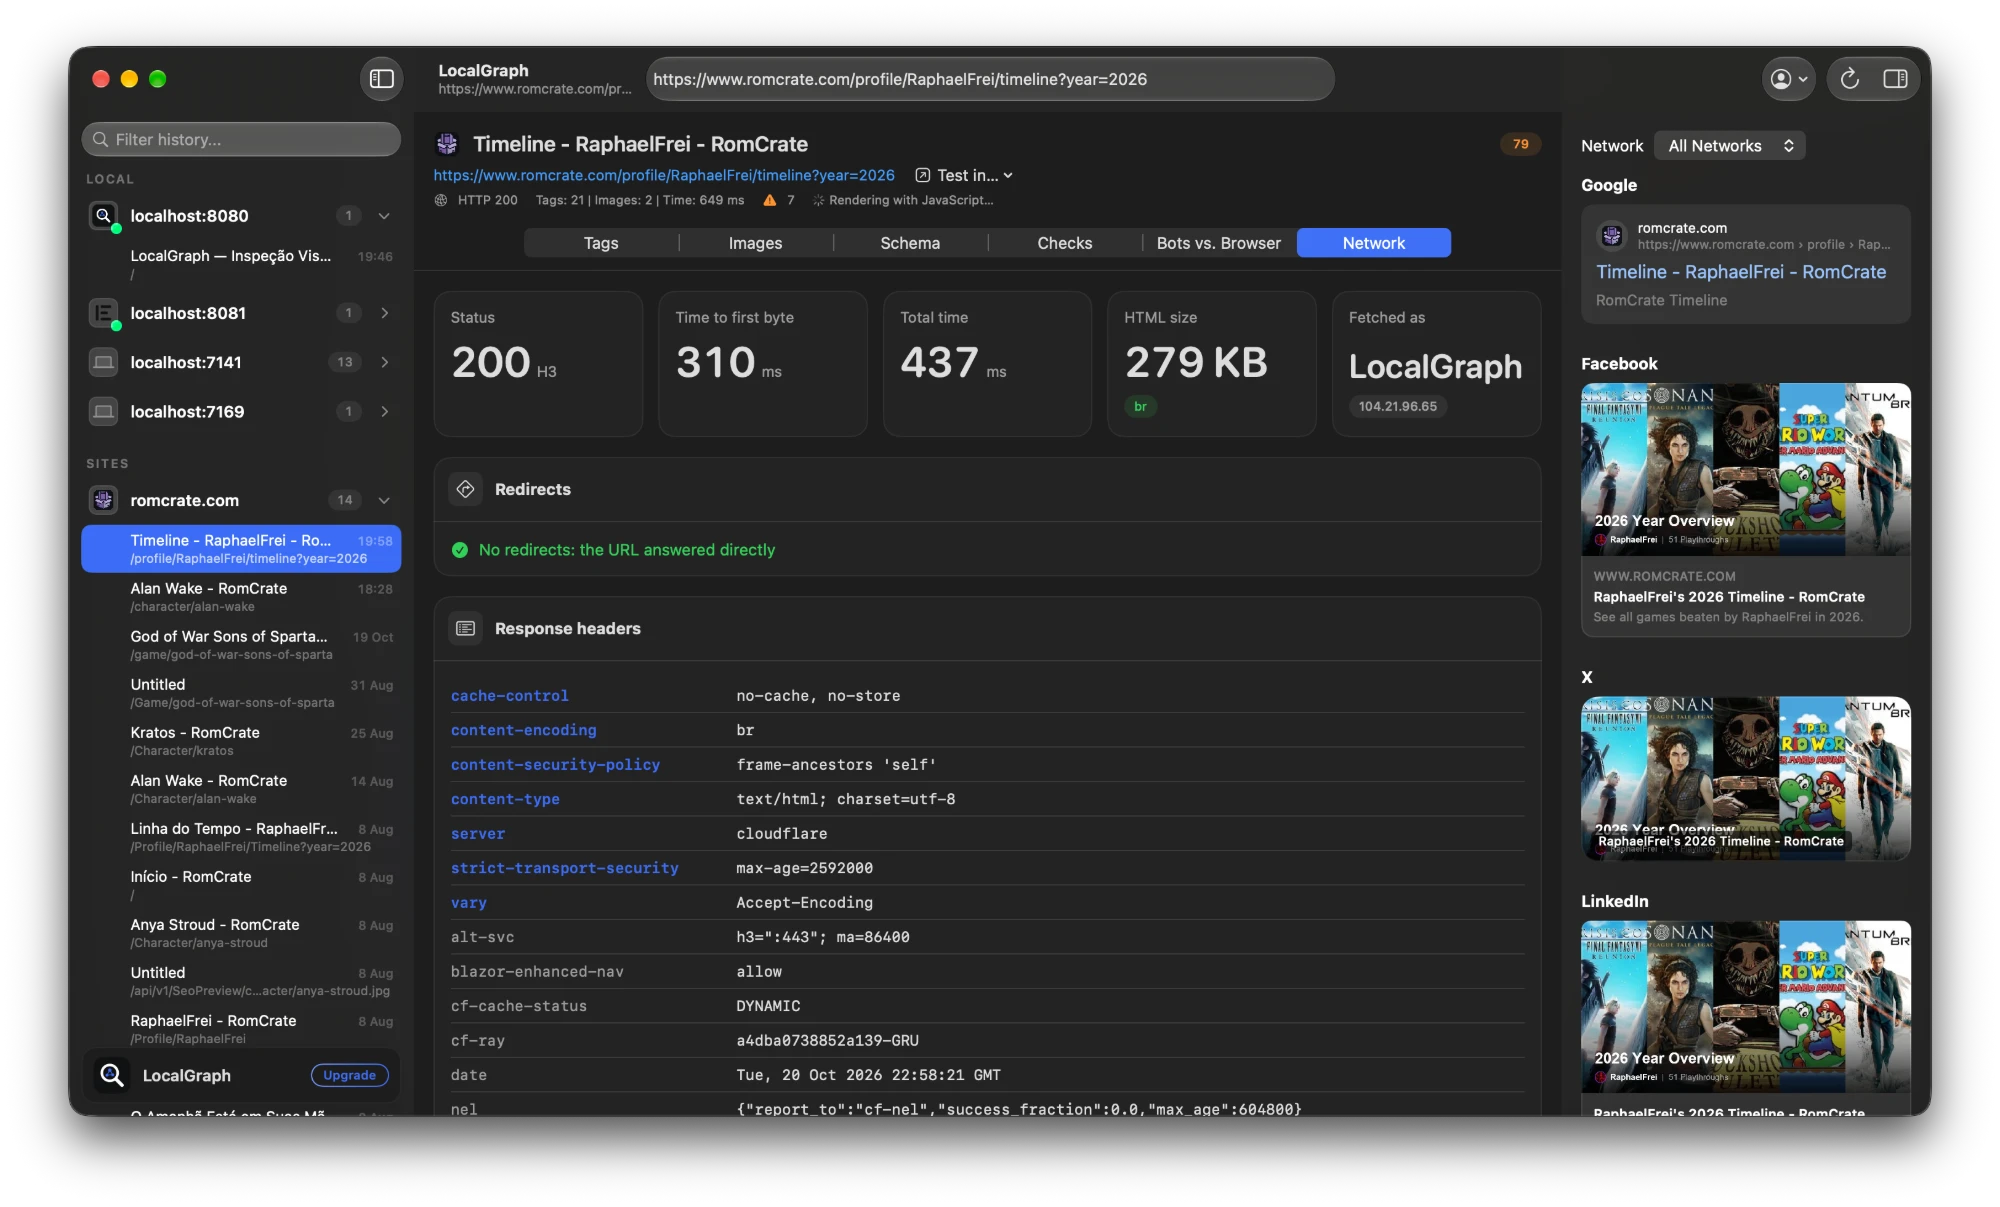The height and width of the screenshot is (1207, 2000).
Task: Open the romcrate.com timeline URL link
Action: 664,175
